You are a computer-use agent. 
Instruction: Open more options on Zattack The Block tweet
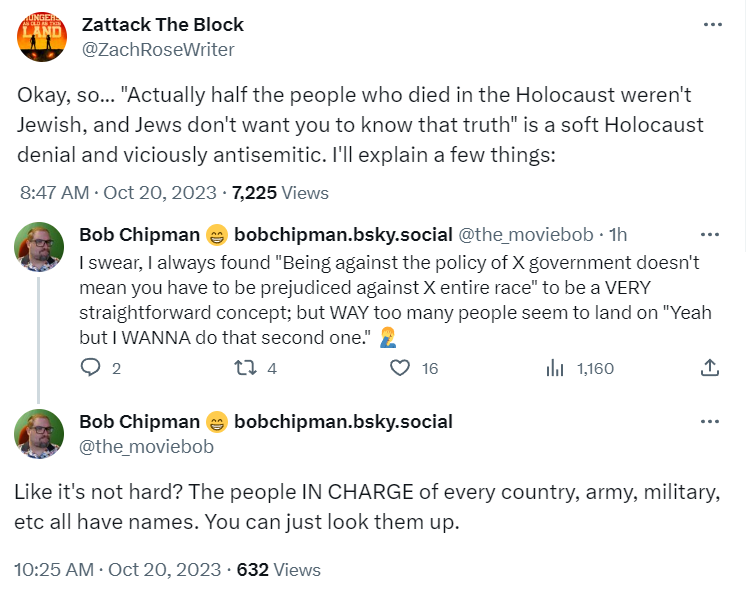coord(711,25)
